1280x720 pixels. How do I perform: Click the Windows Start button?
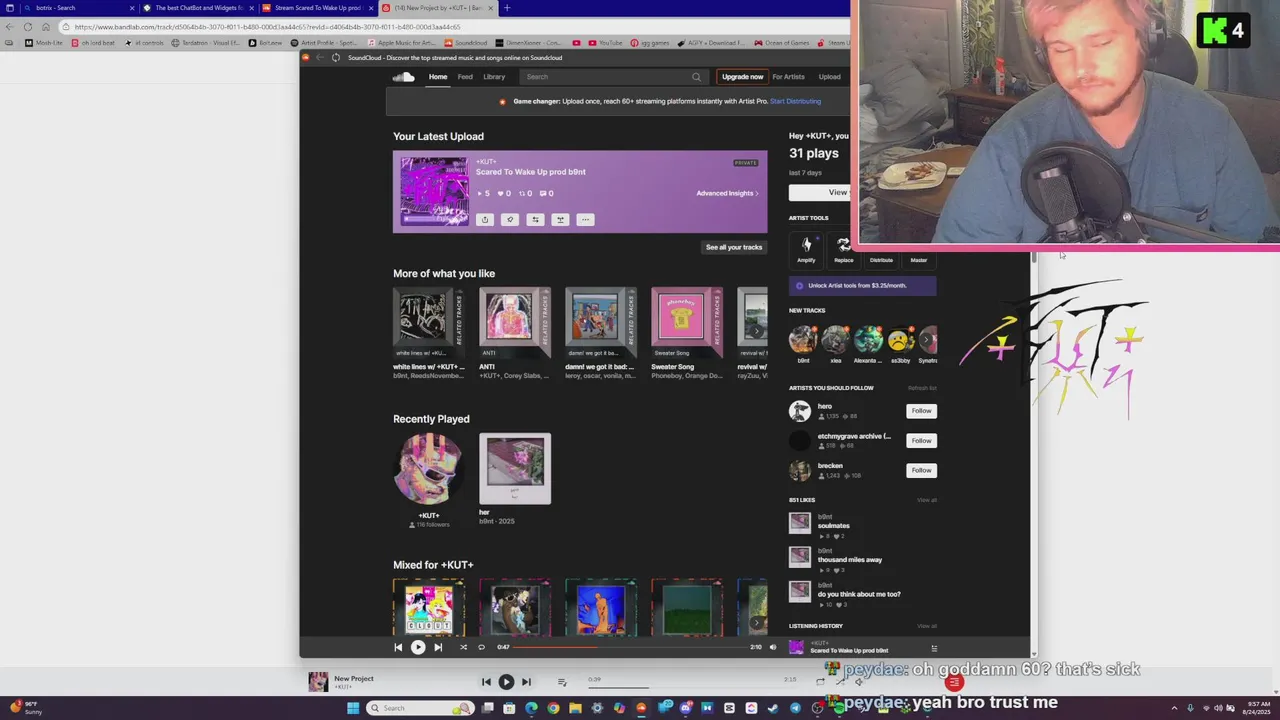click(352, 708)
